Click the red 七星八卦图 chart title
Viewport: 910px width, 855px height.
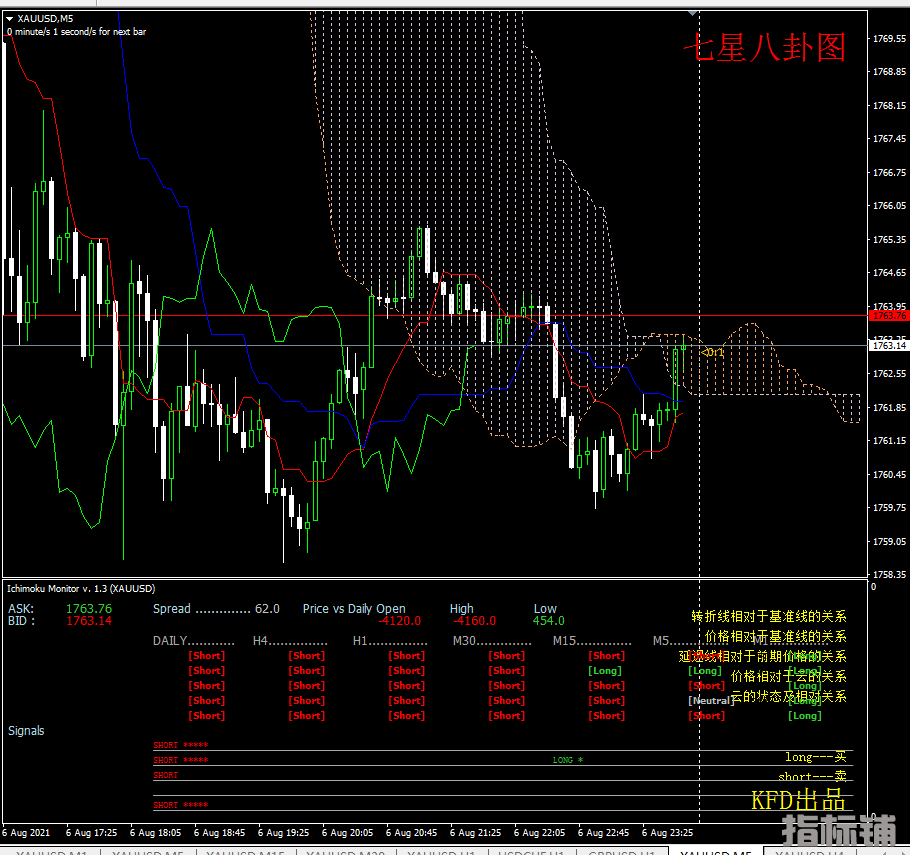pos(765,48)
